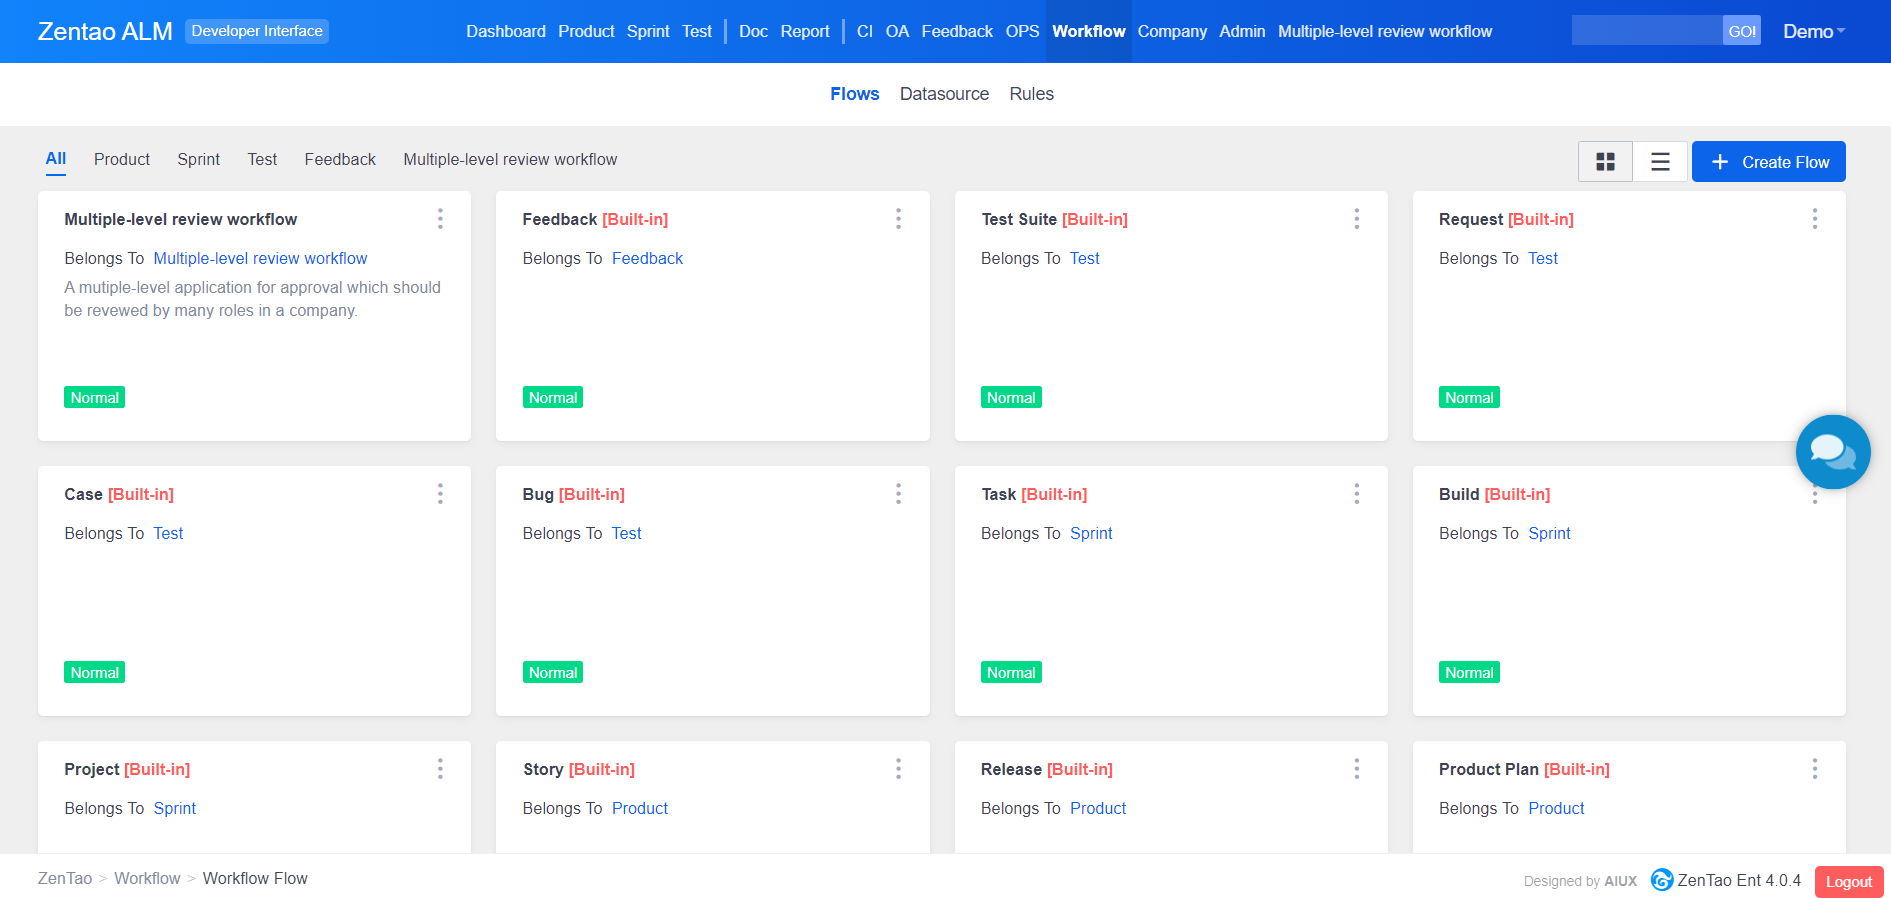Open three-dot menu on Case card
This screenshot has height=898, width=1891.
tap(440, 494)
